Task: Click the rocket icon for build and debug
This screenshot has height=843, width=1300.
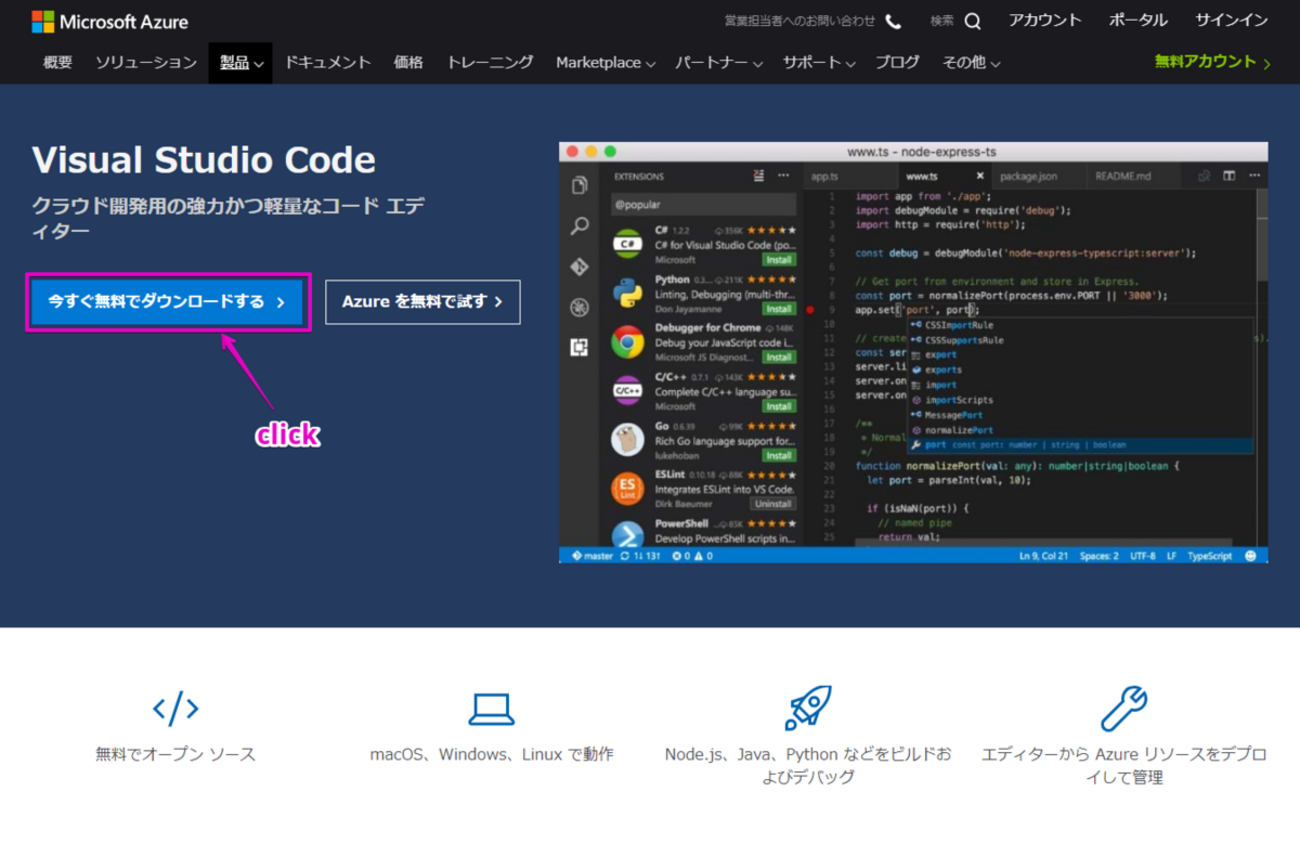Action: coord(807,708)
